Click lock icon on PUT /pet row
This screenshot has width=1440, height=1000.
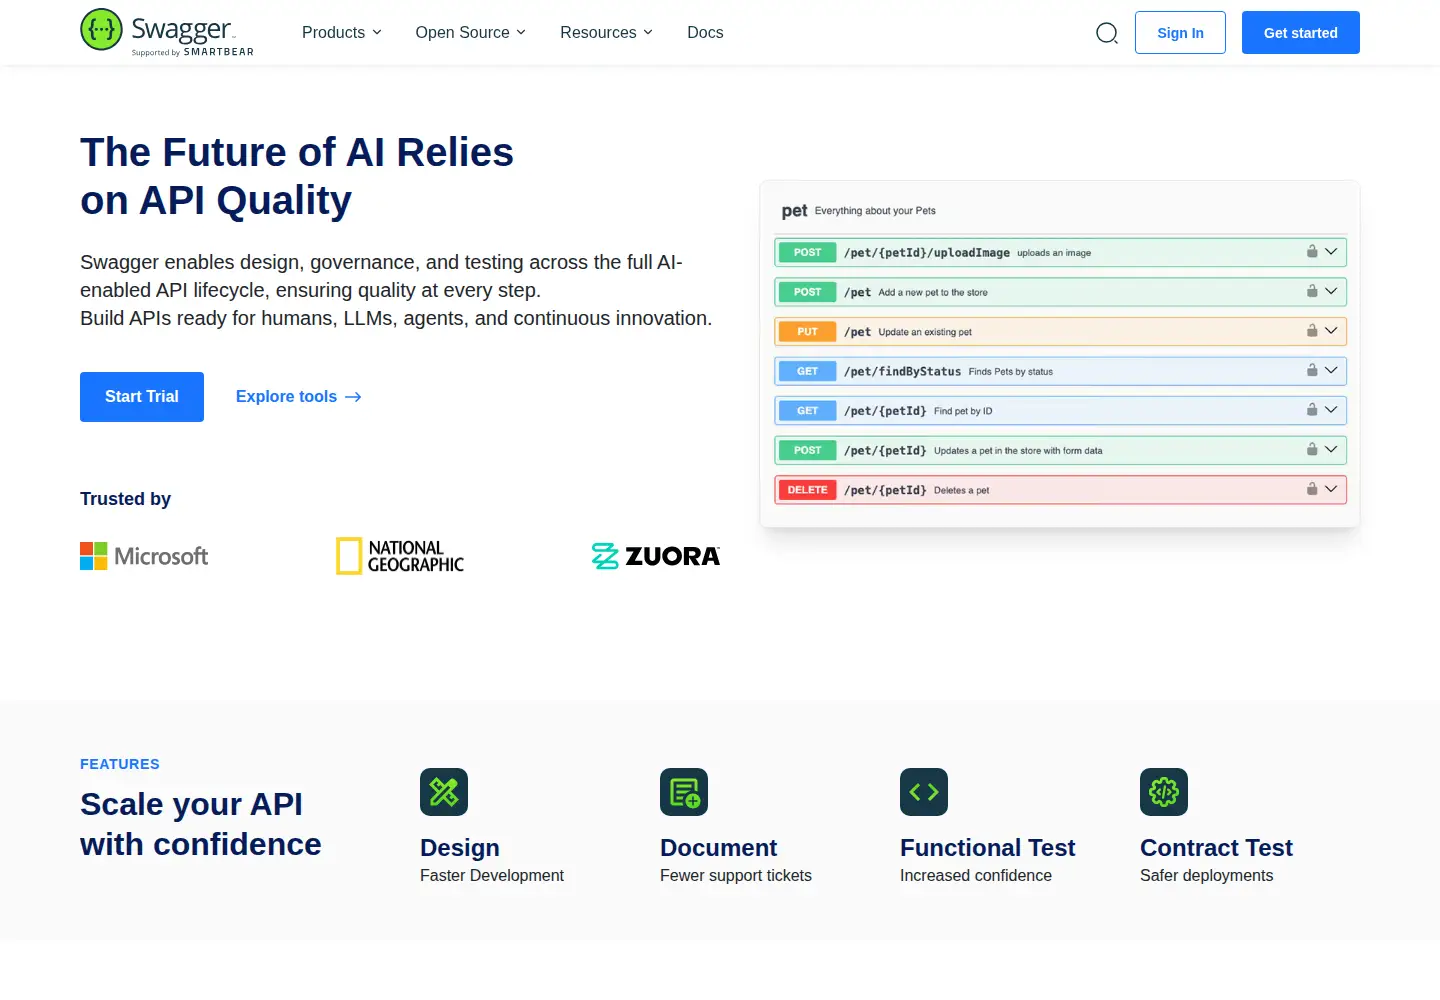point(1312,331)
